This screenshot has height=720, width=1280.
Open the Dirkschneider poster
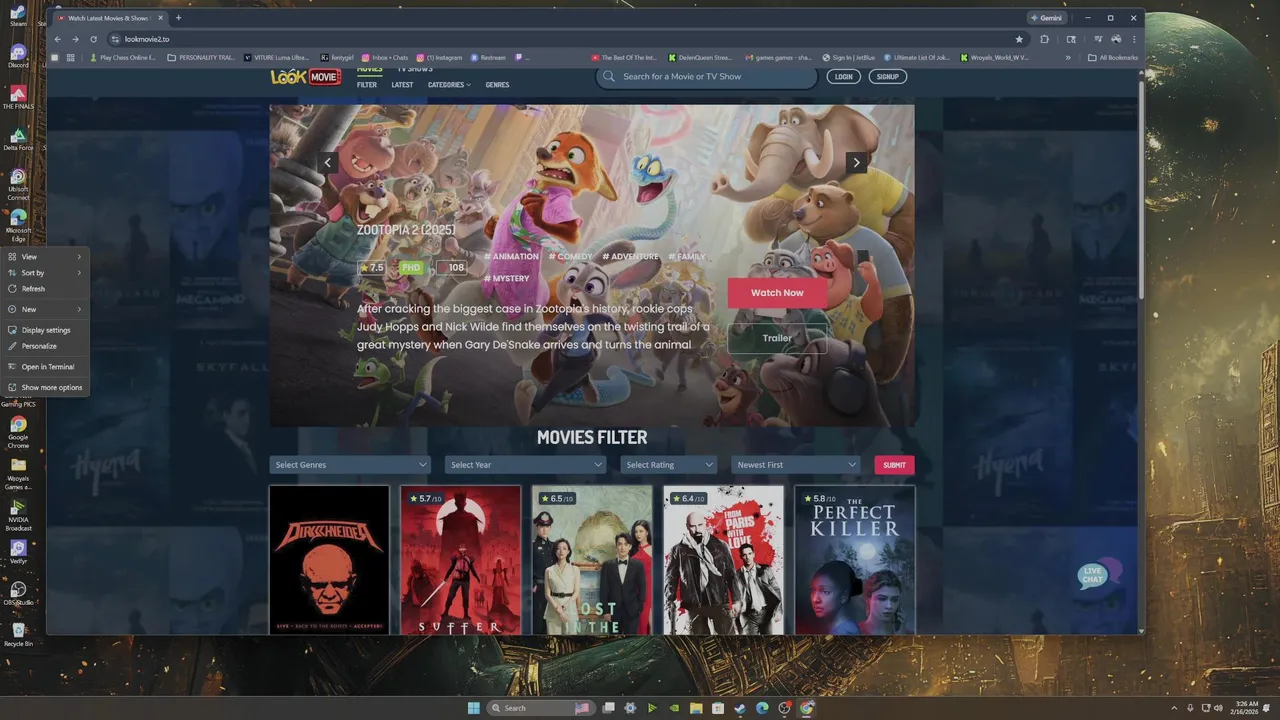[329, 559]
